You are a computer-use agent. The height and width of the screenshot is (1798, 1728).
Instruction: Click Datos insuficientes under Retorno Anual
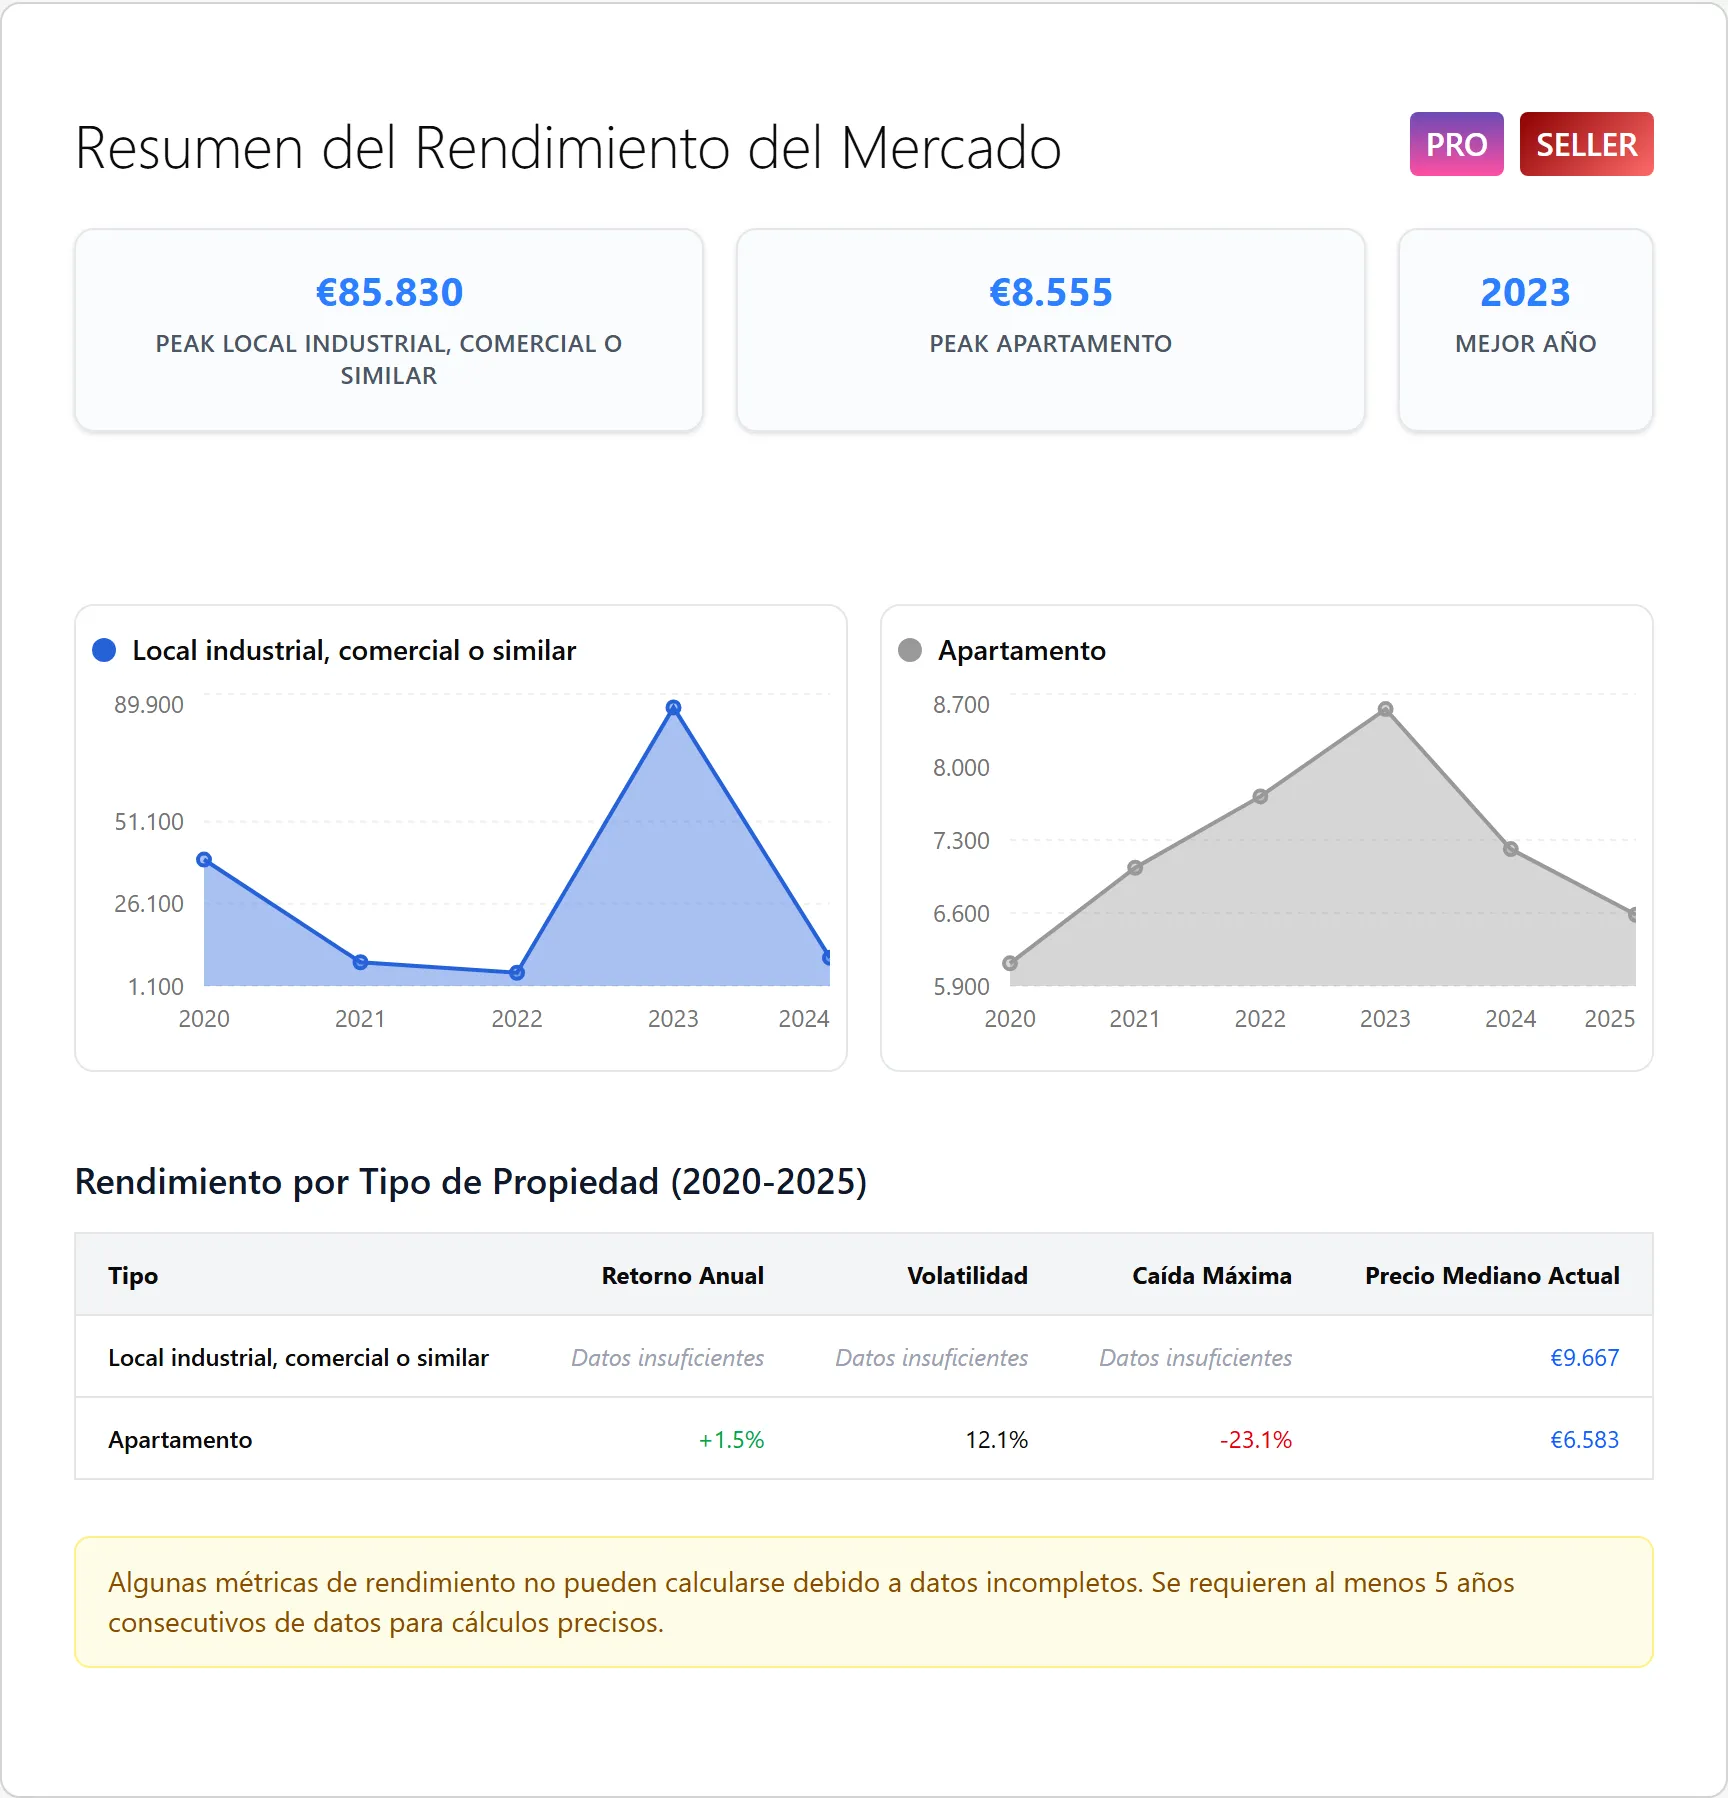pos(668,1358)
